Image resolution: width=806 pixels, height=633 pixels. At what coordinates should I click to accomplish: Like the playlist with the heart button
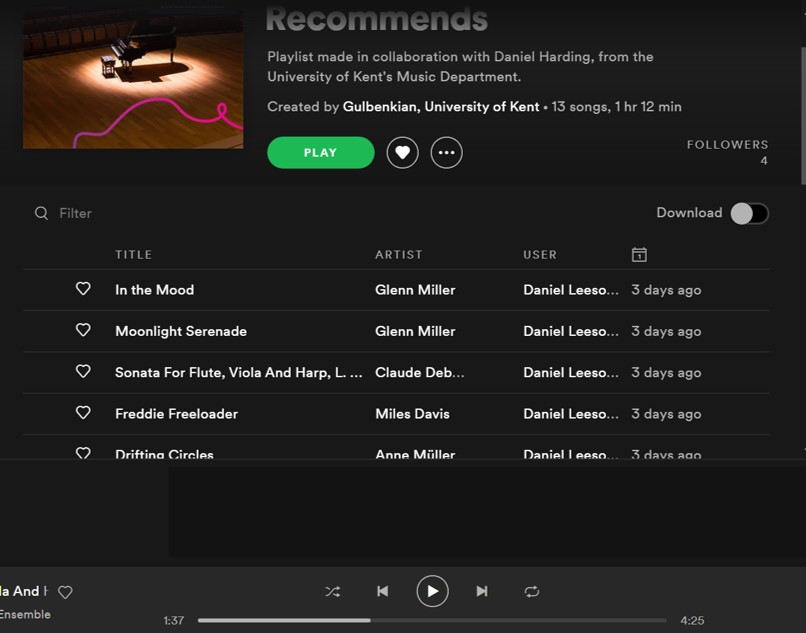click(x=402, y=153)
